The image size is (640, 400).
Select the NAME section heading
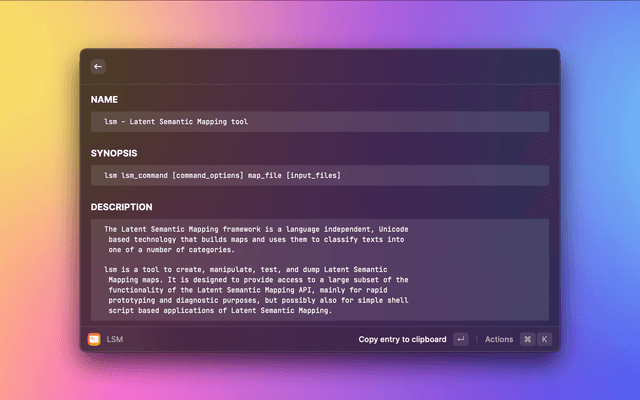pyautogui.click(x=104, y=100)
